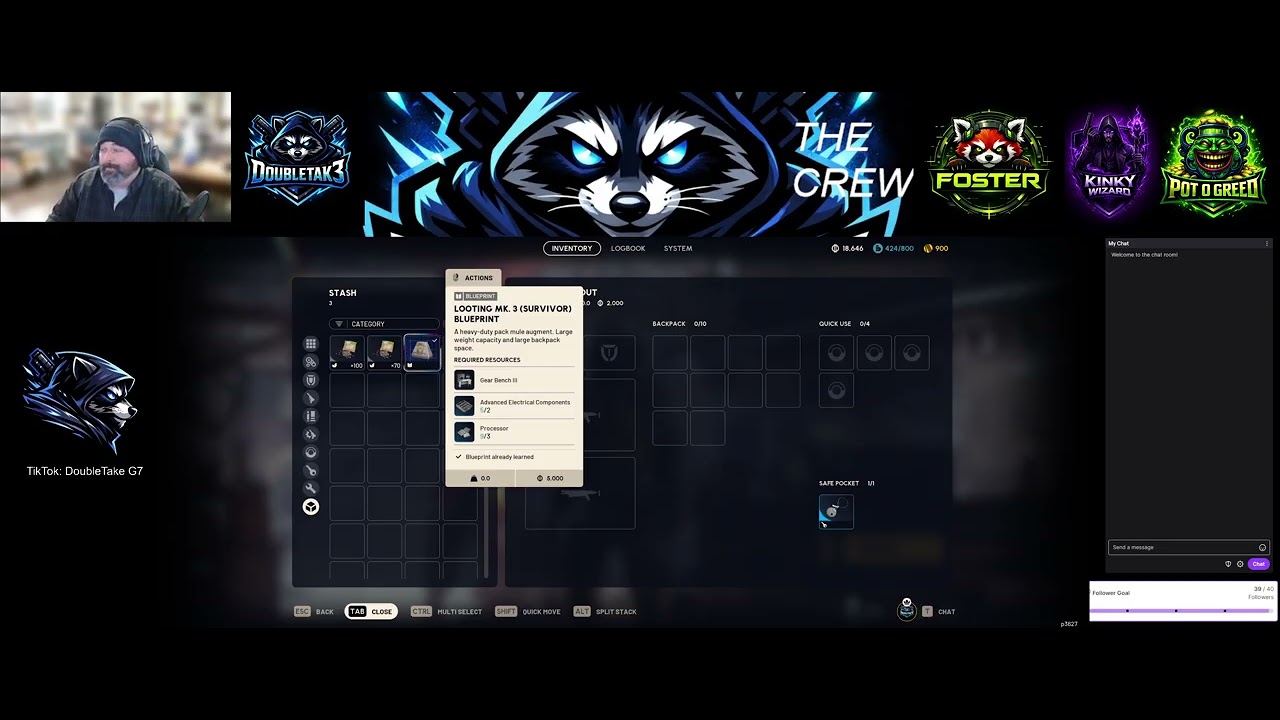Click the second-row Quick Use slot
The width and height of the screenshot is (1280, 720).
(x=836, y=390)
